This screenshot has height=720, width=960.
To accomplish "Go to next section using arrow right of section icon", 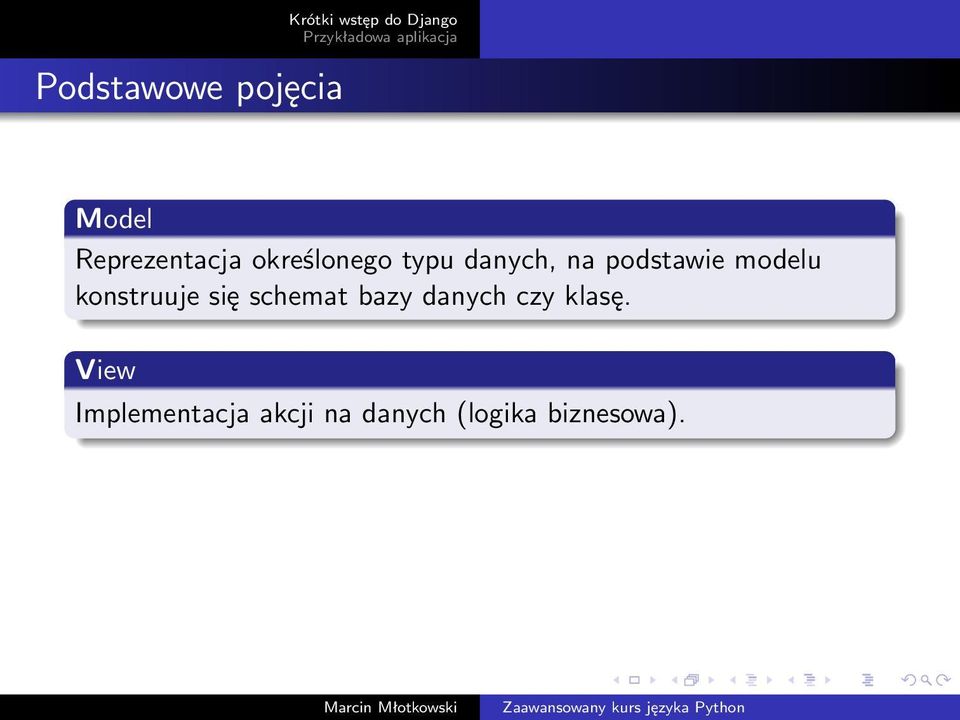I will [x=827, y=680].
